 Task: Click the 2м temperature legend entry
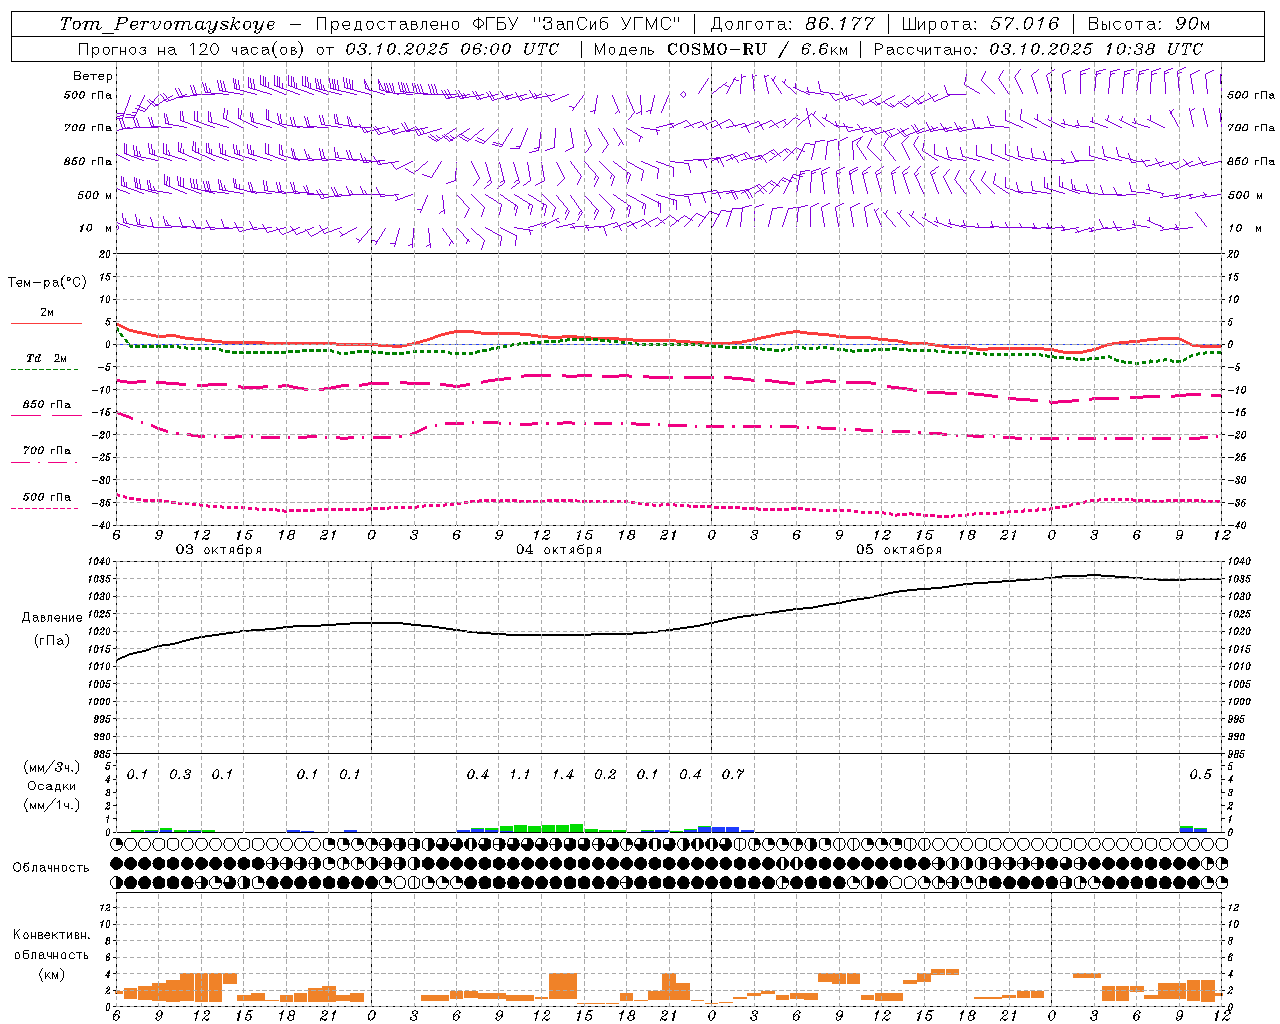[x=47, y=312]
